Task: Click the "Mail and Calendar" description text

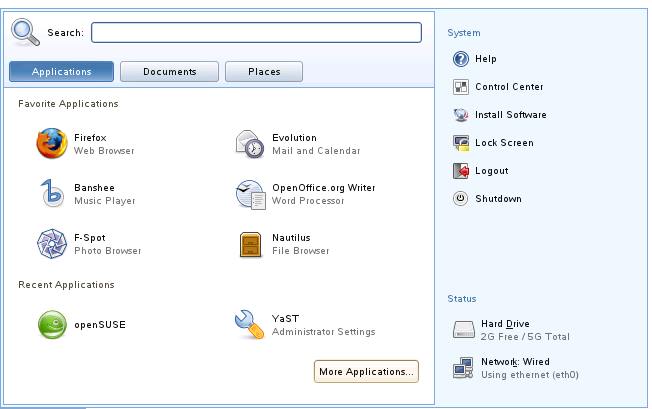Action: [x=316, y=151]
